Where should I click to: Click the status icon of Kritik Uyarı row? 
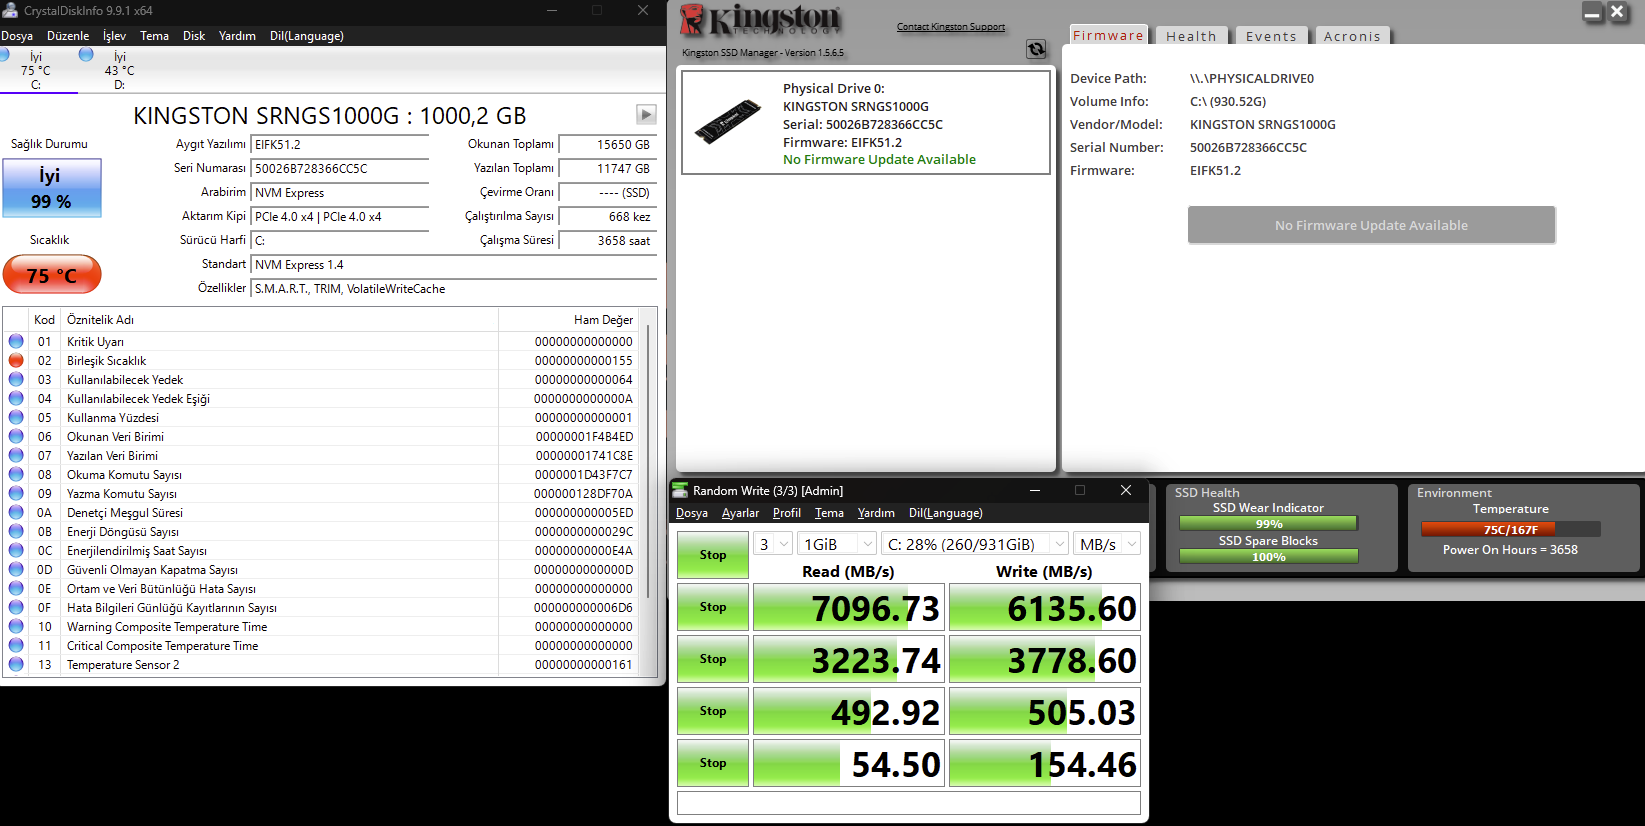pos(16,341)
